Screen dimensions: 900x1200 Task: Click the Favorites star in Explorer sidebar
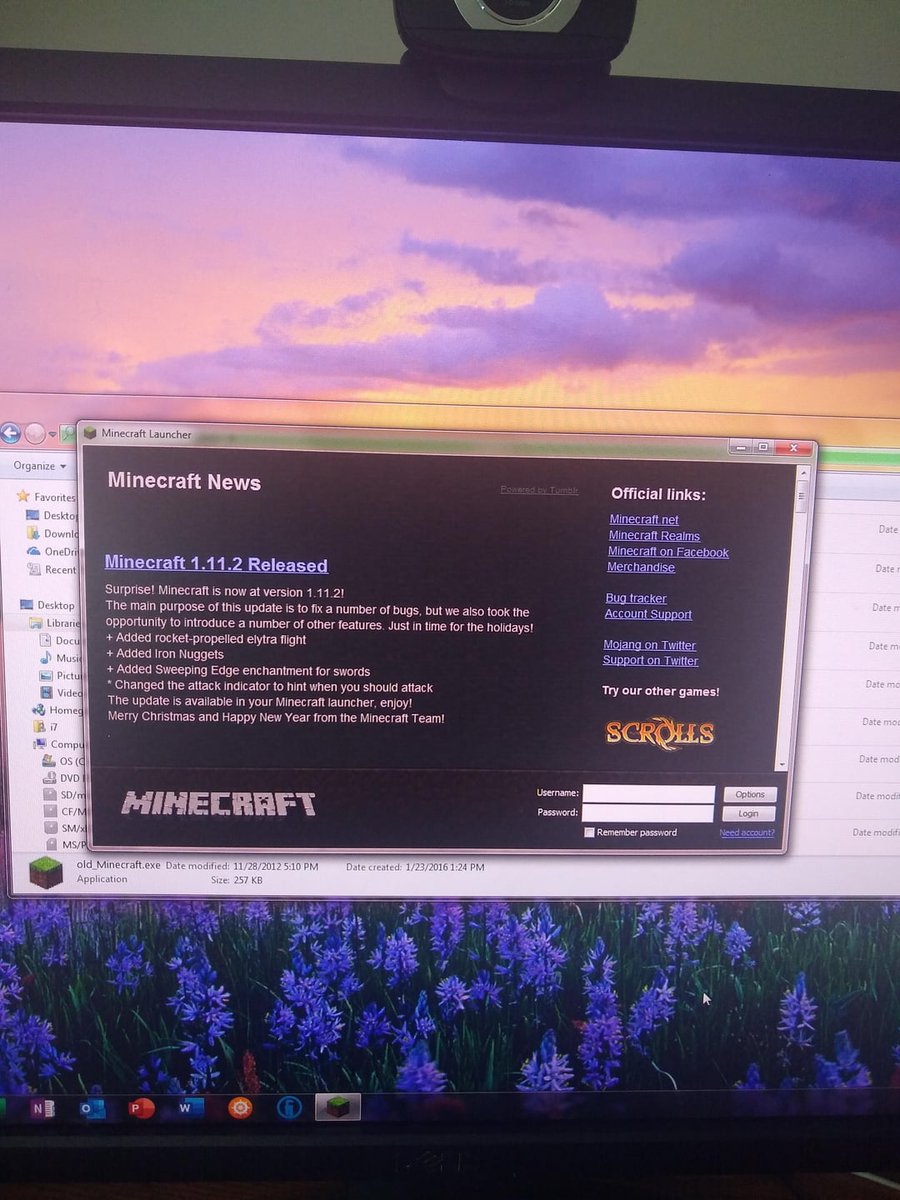point(23,496)
